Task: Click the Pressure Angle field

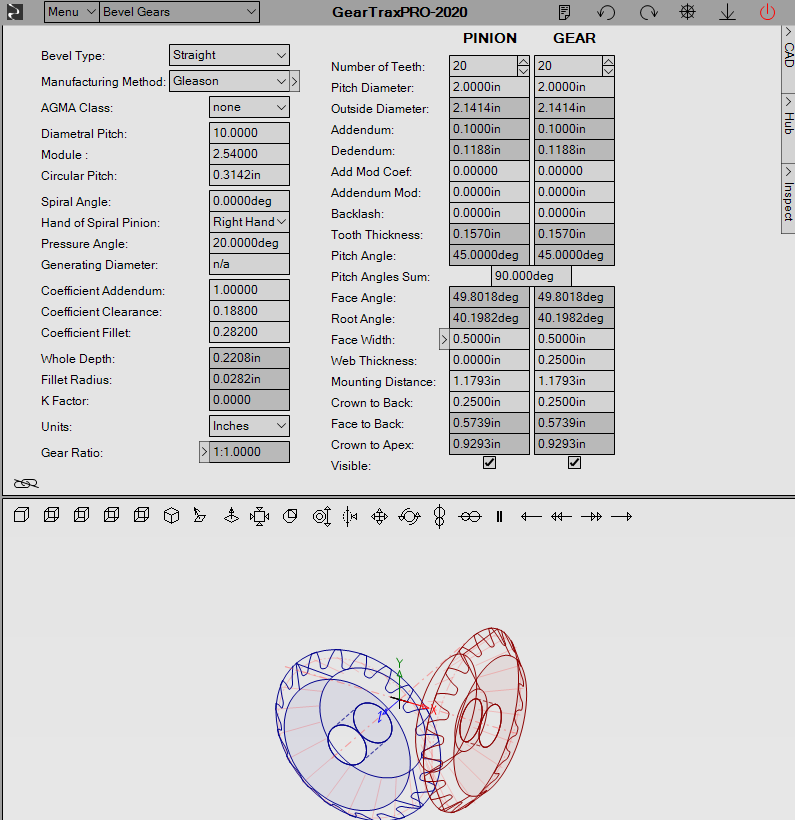Action: coord(249,243)
